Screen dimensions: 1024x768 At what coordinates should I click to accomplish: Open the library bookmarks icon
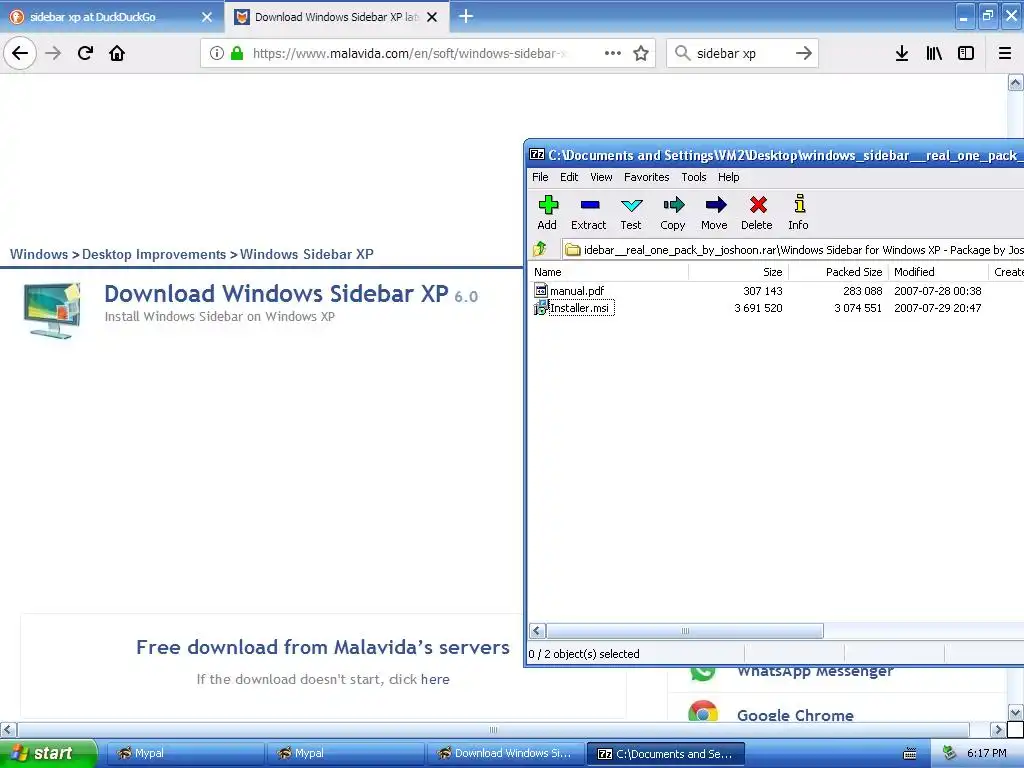click(x=934, y=53)
